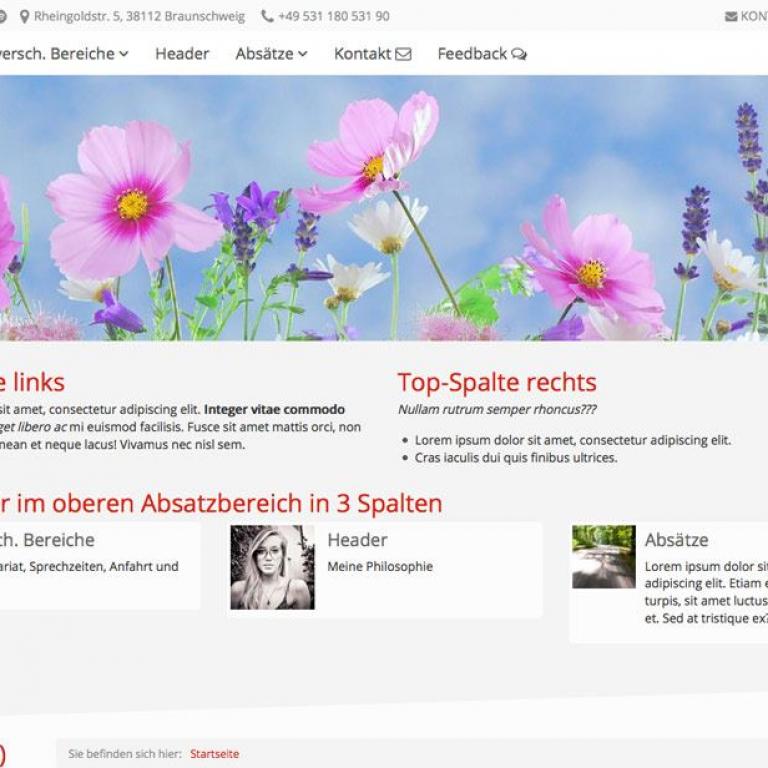Open the woman portrait thumbnail
Viewport: 768px width, 768px height.
coord(272,567)
